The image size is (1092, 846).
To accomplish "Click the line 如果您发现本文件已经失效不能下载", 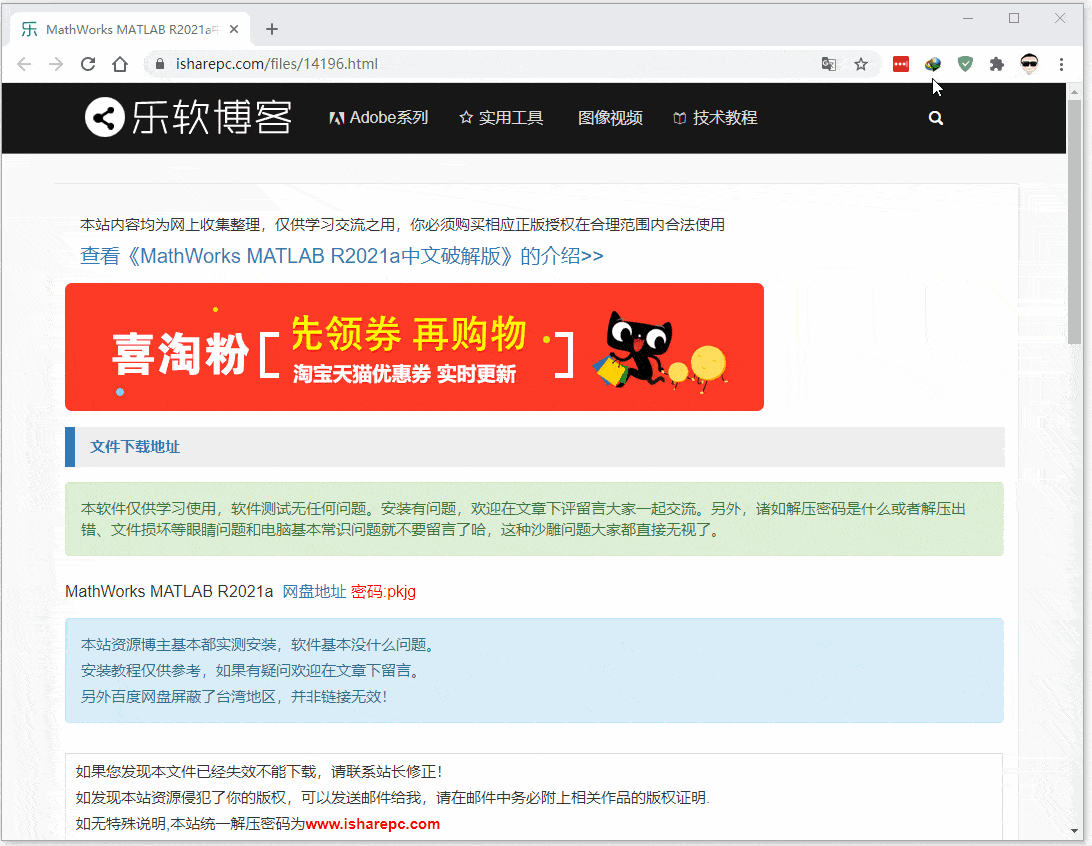I will 259,771.
